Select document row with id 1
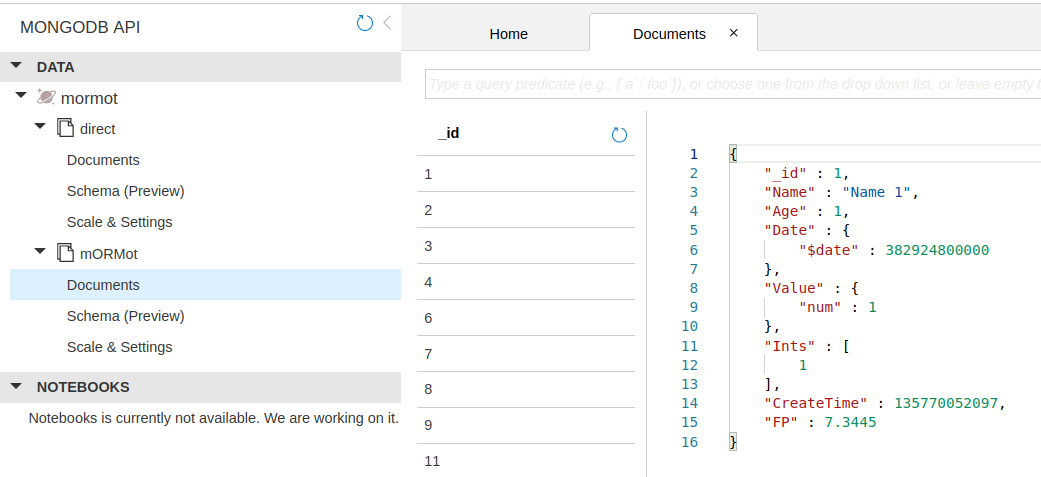 pos(526,174)
